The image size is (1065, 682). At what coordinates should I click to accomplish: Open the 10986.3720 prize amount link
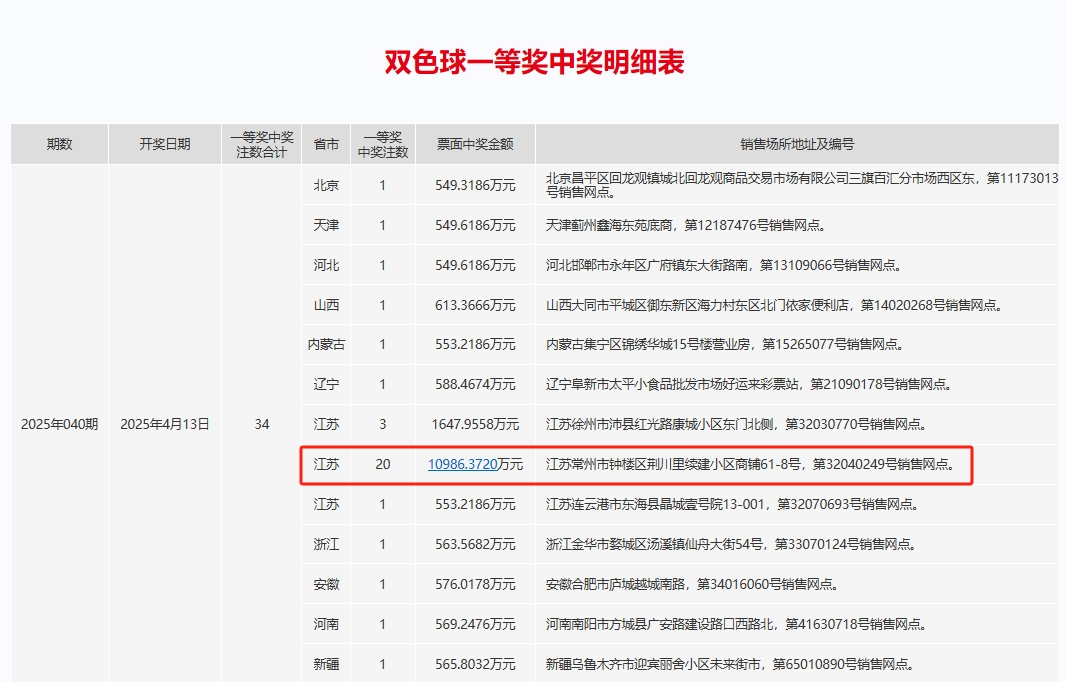pos(463,465)
